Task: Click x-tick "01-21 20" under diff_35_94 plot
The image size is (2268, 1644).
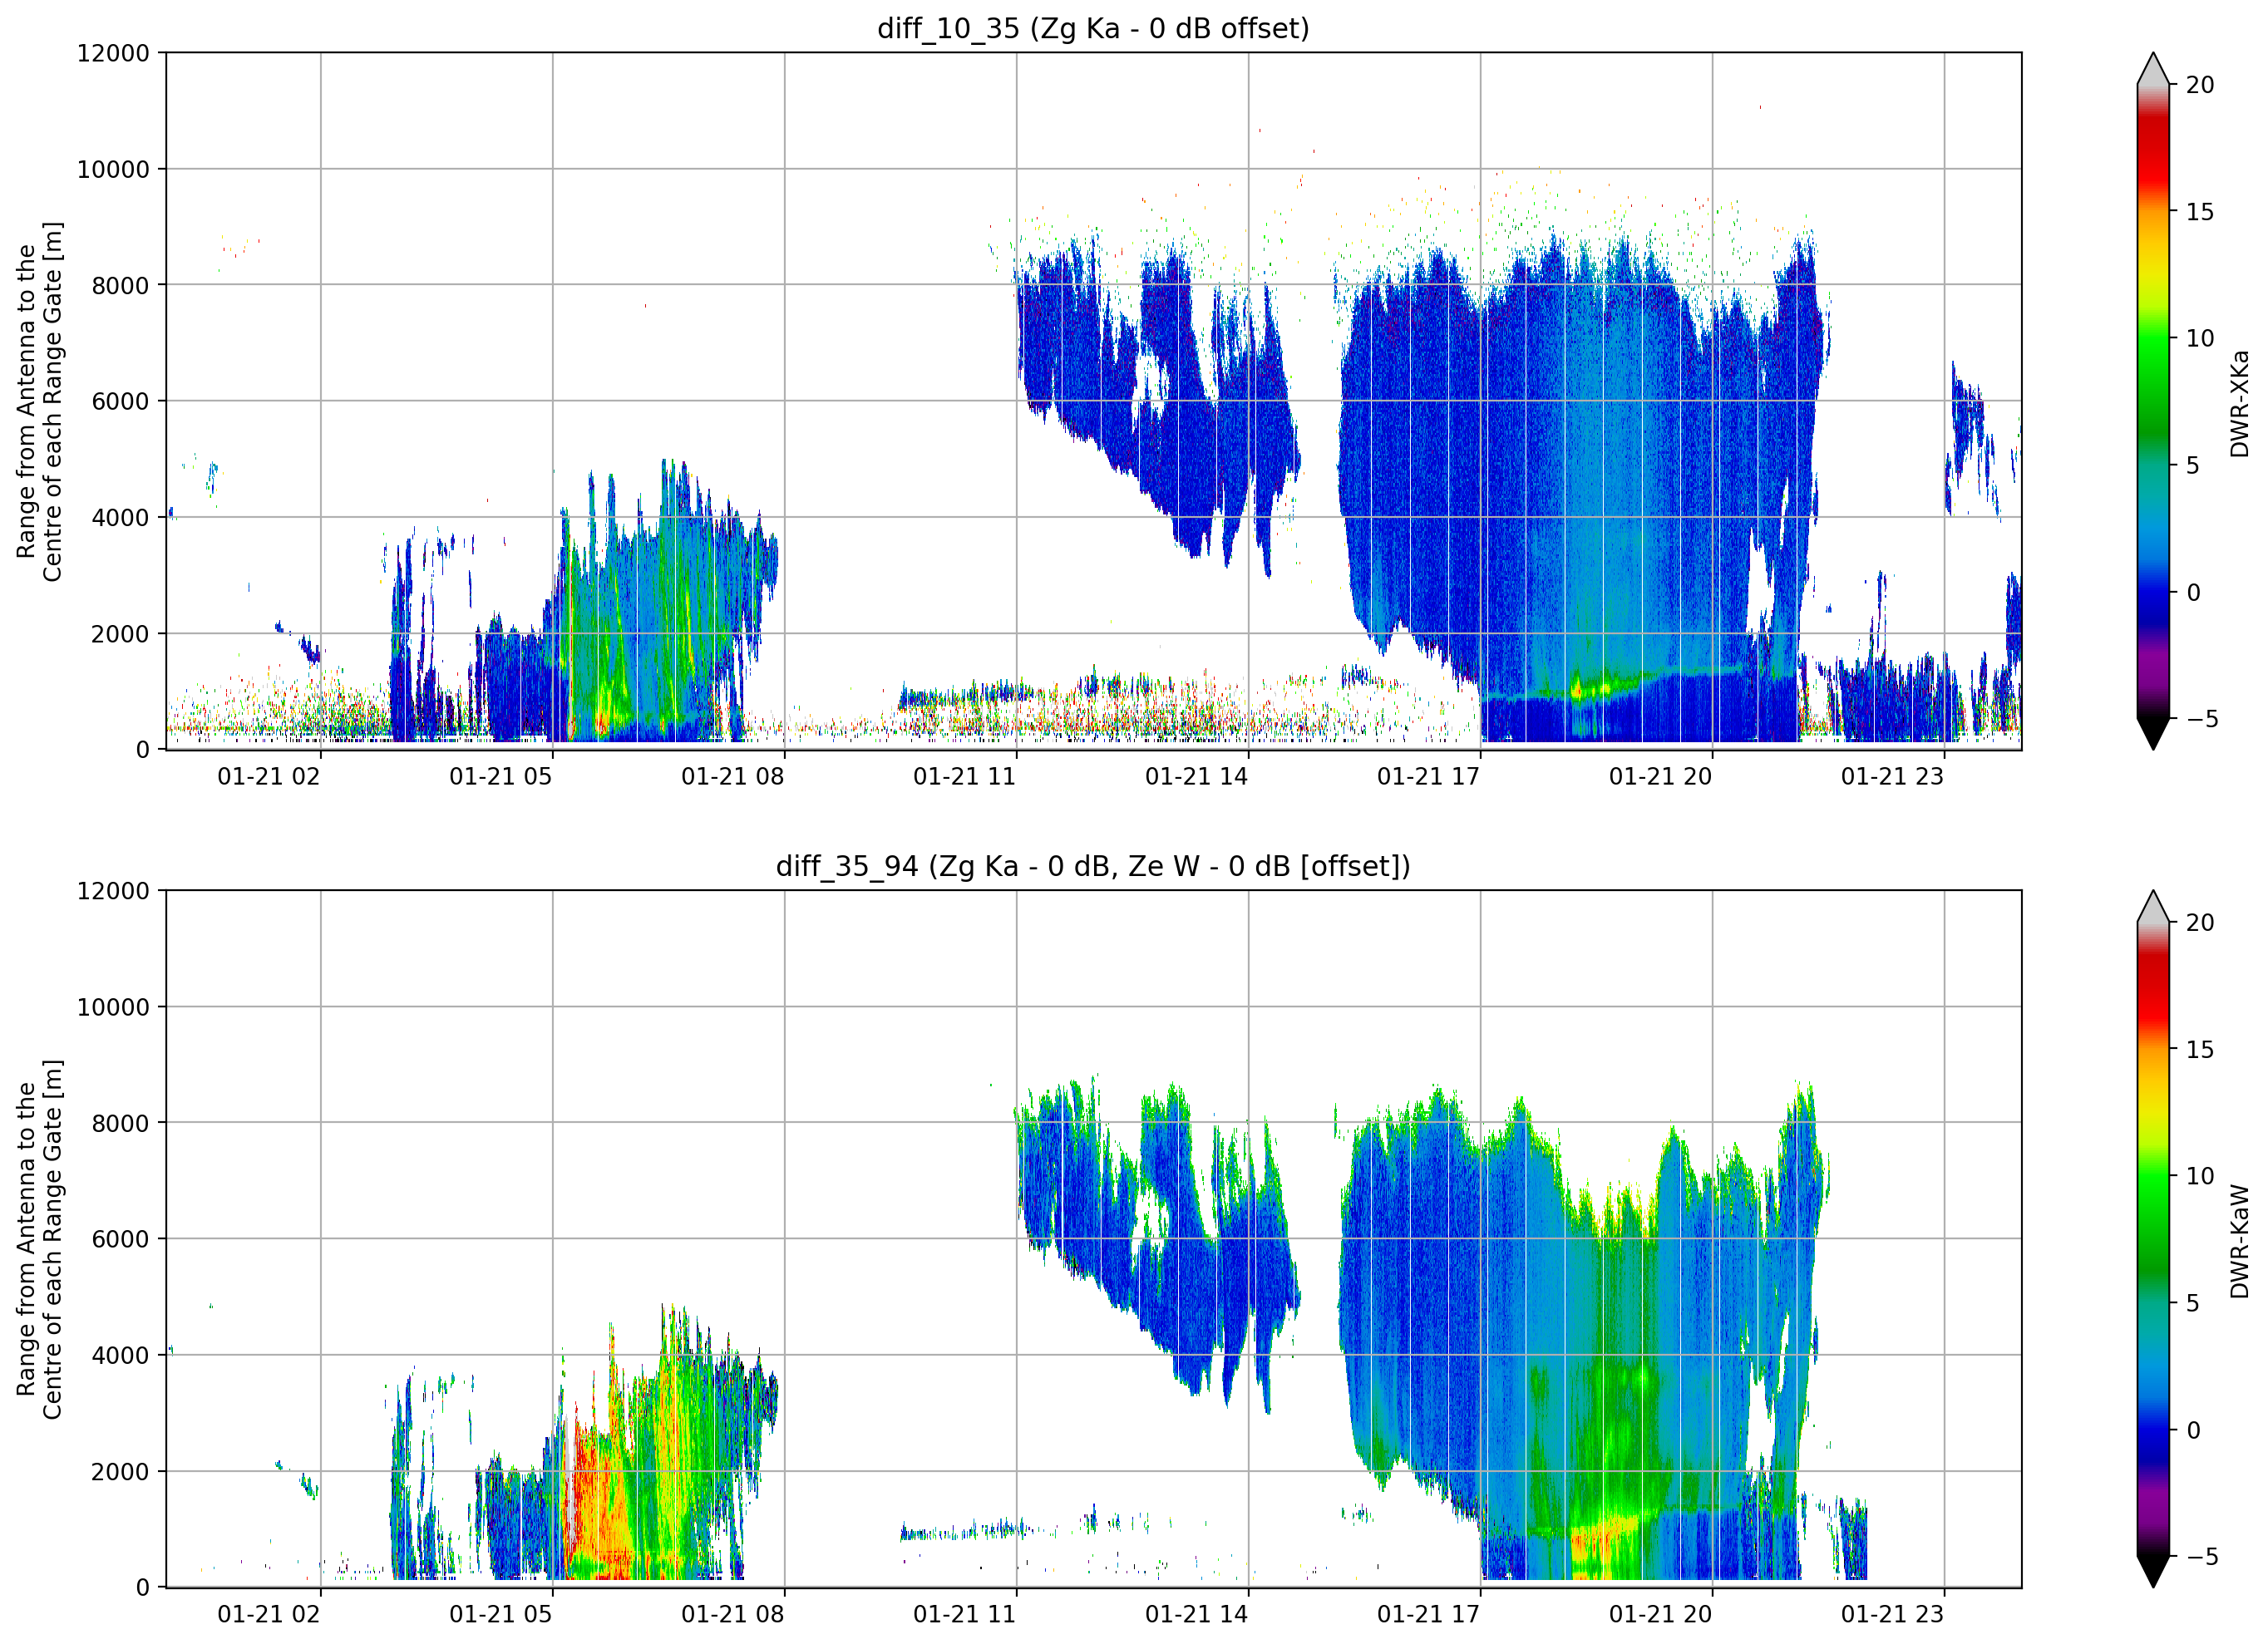Action: pos(1661,1614)
